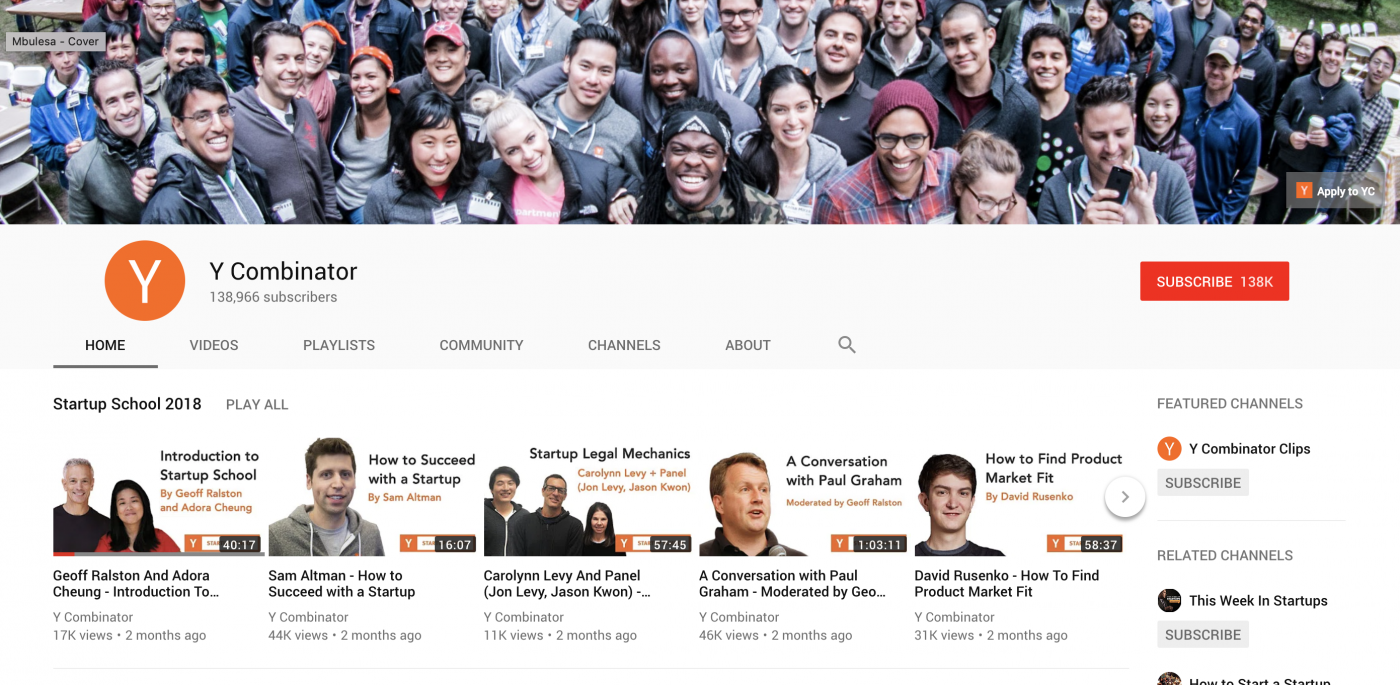This screenshot has height=685, width=1400.
Task: Subscribe to Y Combinator Clips
Action: [x=1202, y=482]
